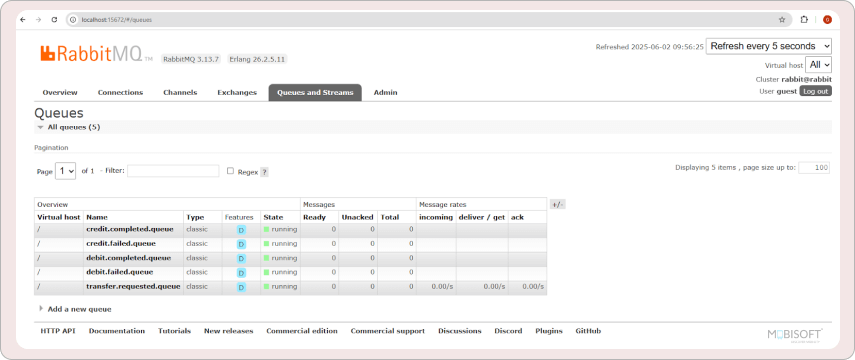Click the Erlang 26.2.5.11 version label
The height and width of the screenshot is (360, 855).
coord(257,59)
